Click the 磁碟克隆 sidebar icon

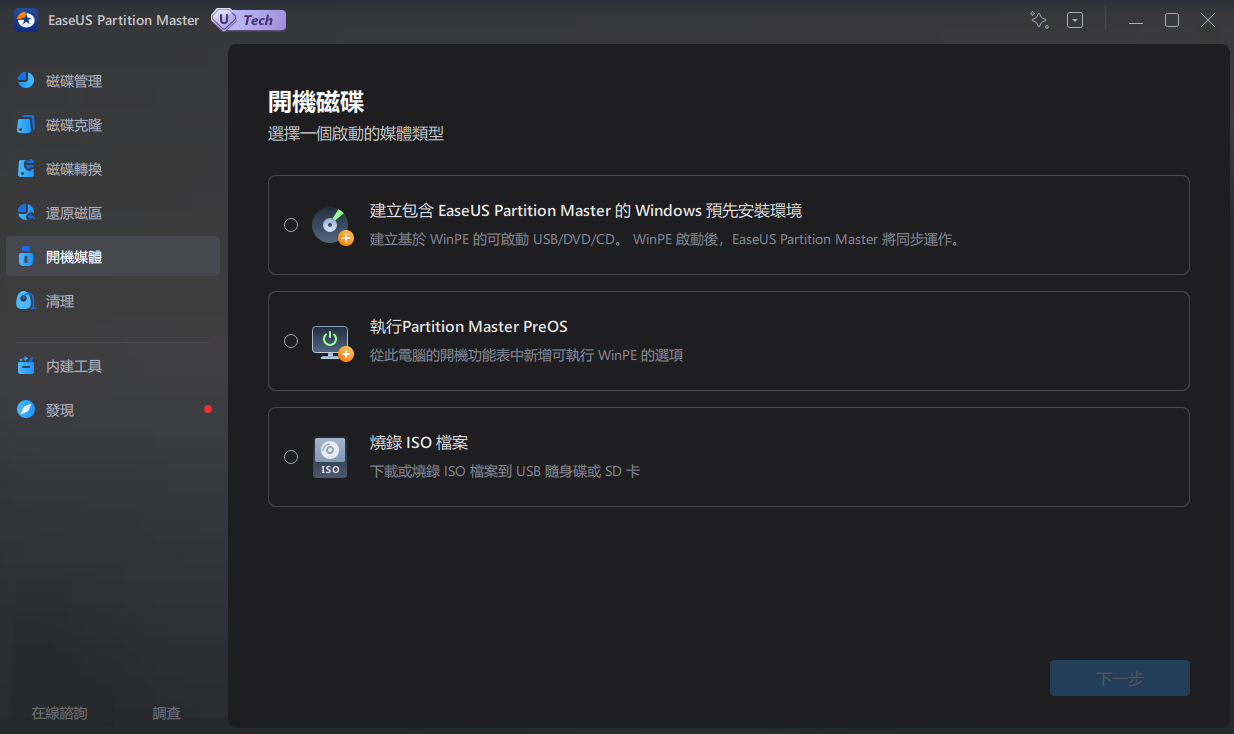tap(26, 125)
